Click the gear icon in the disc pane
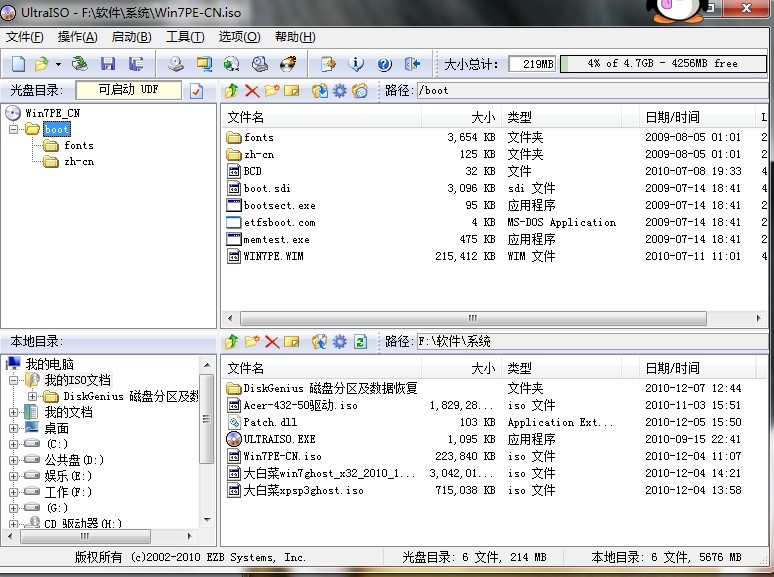 pos(340,91)
